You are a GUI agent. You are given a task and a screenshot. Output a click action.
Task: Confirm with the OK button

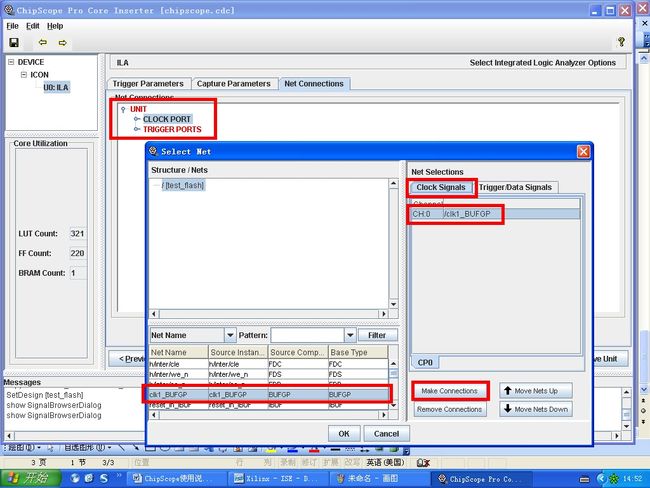[344, 434]
